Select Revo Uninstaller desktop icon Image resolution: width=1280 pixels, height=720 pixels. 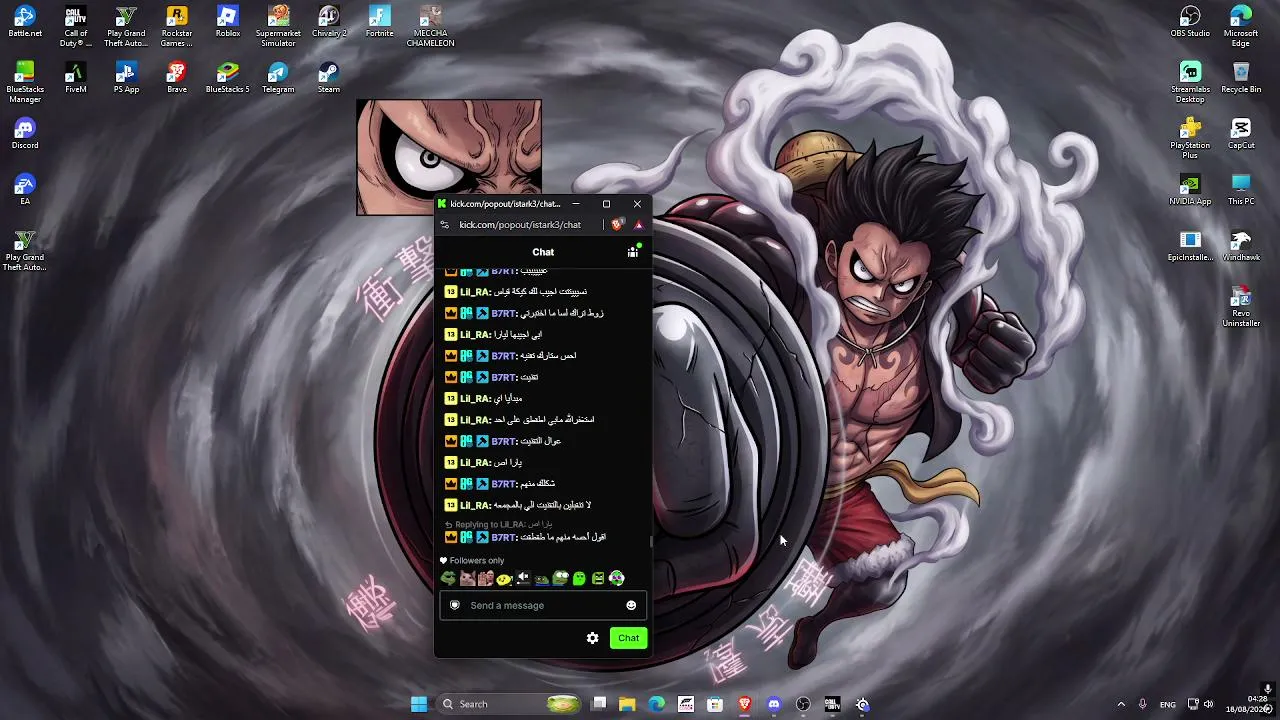tap(1241, 307)
